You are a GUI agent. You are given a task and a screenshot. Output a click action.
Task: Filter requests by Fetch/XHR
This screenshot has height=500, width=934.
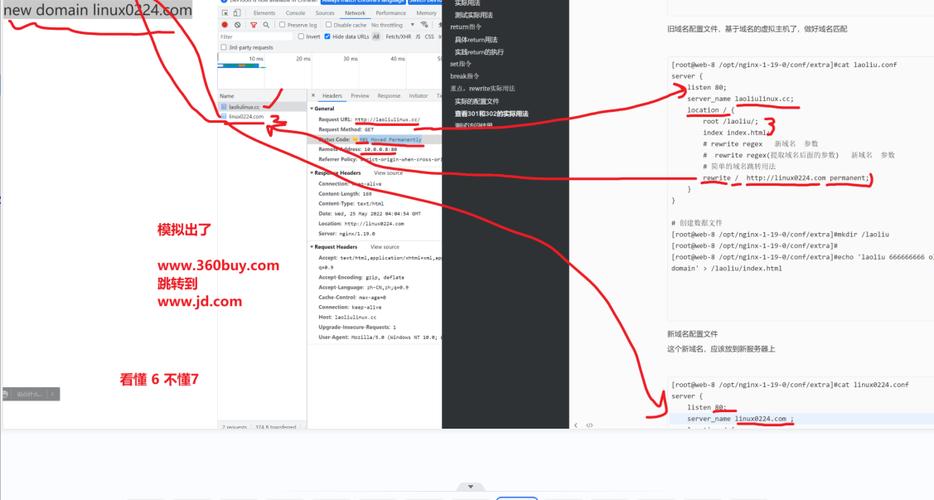tap(398, 36)
